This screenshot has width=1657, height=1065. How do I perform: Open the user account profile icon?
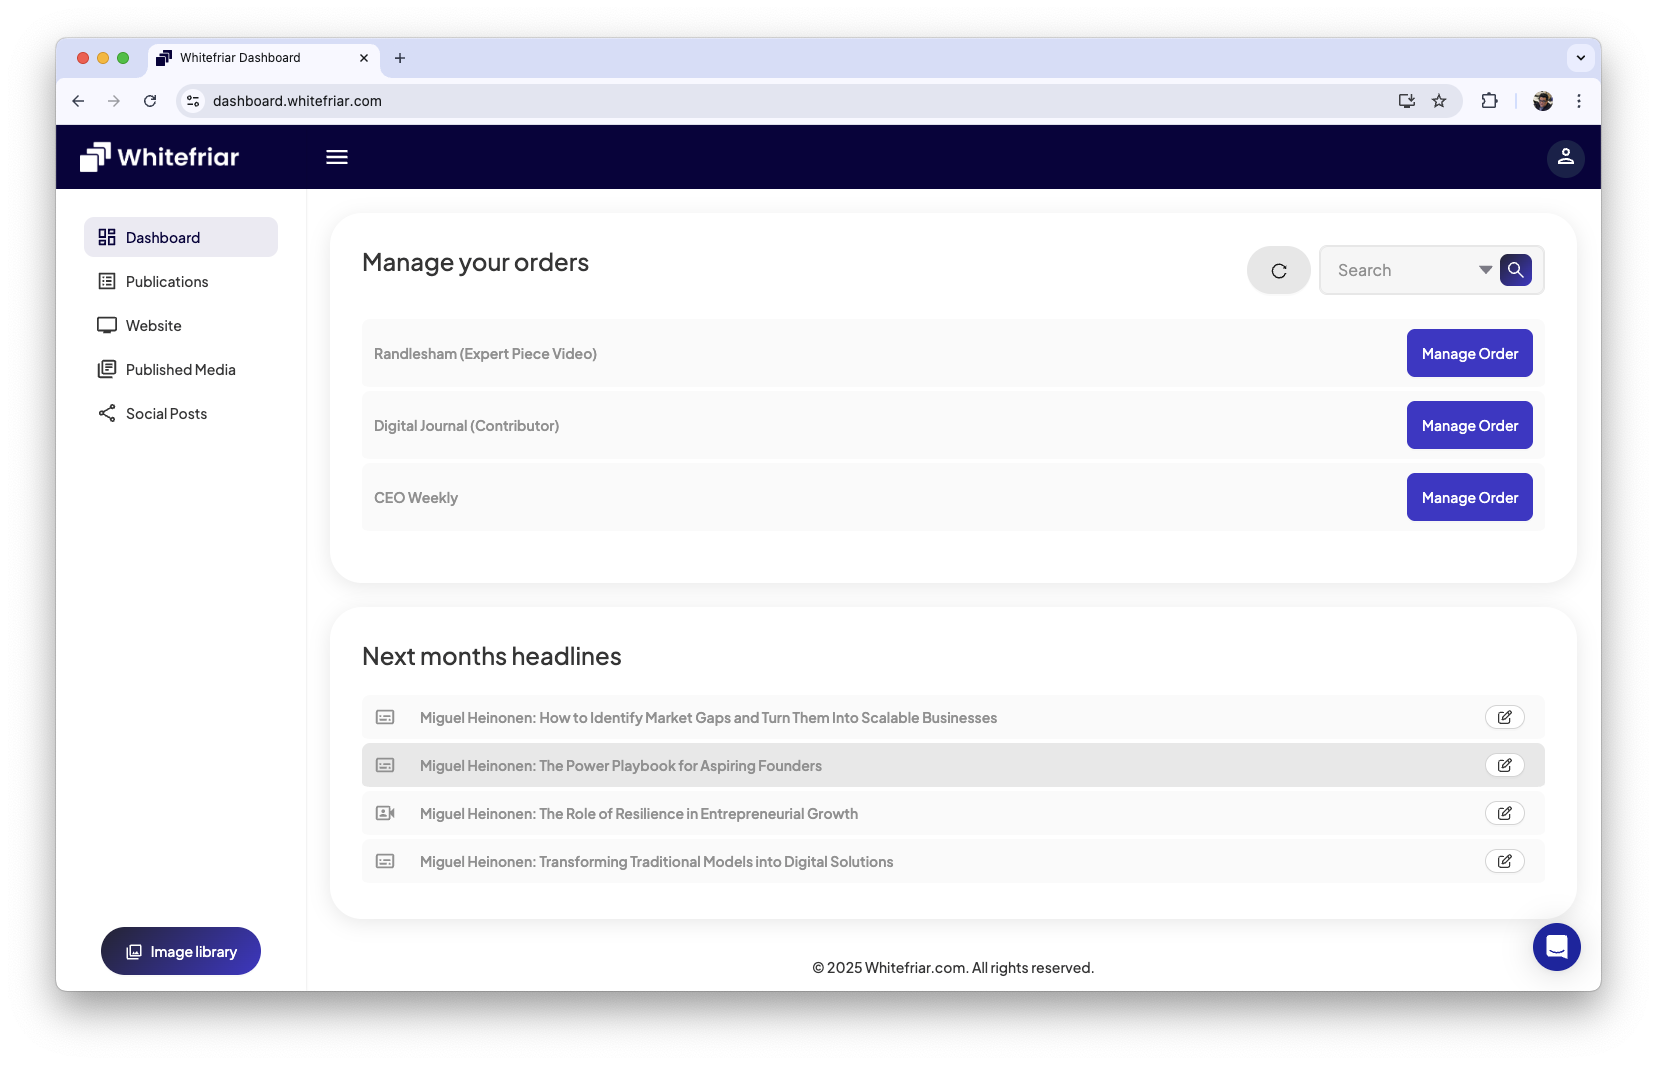click(1565, 157)
